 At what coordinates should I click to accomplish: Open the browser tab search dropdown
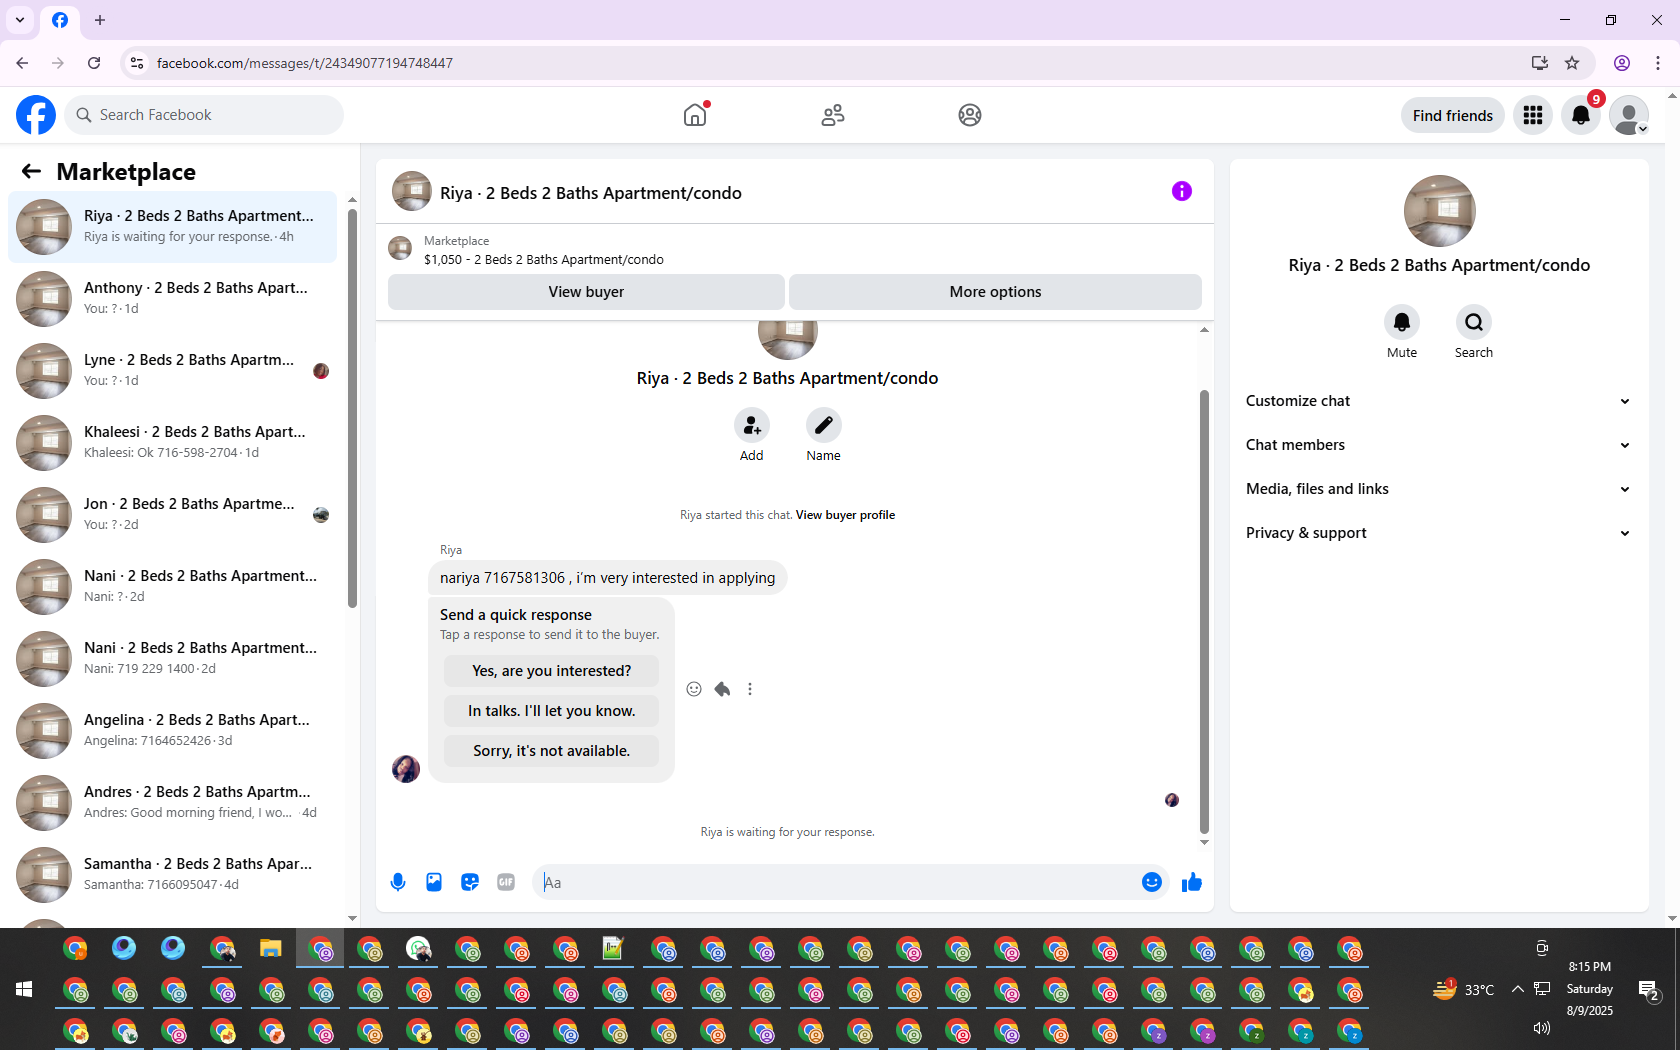(x=20, y=20)
